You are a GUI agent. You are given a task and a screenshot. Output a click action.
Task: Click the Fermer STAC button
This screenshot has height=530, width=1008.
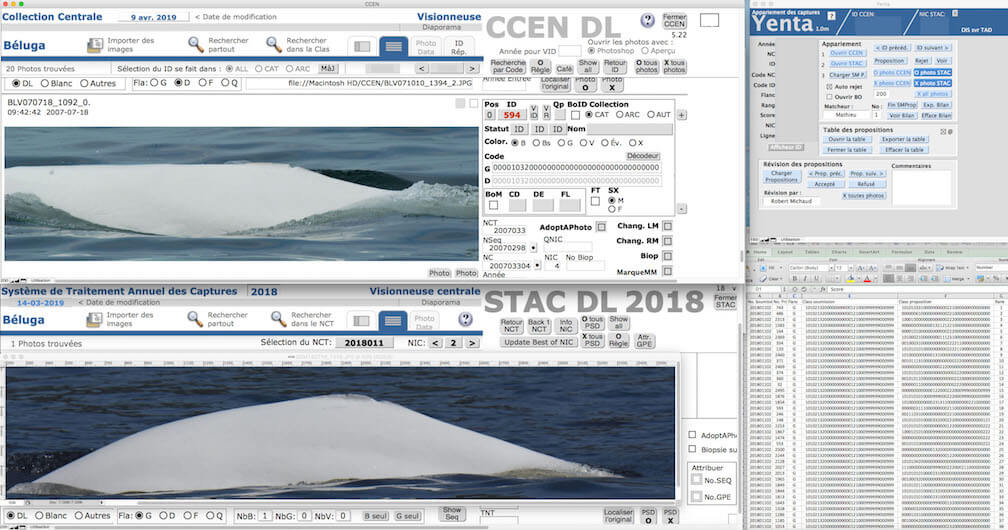725,301
